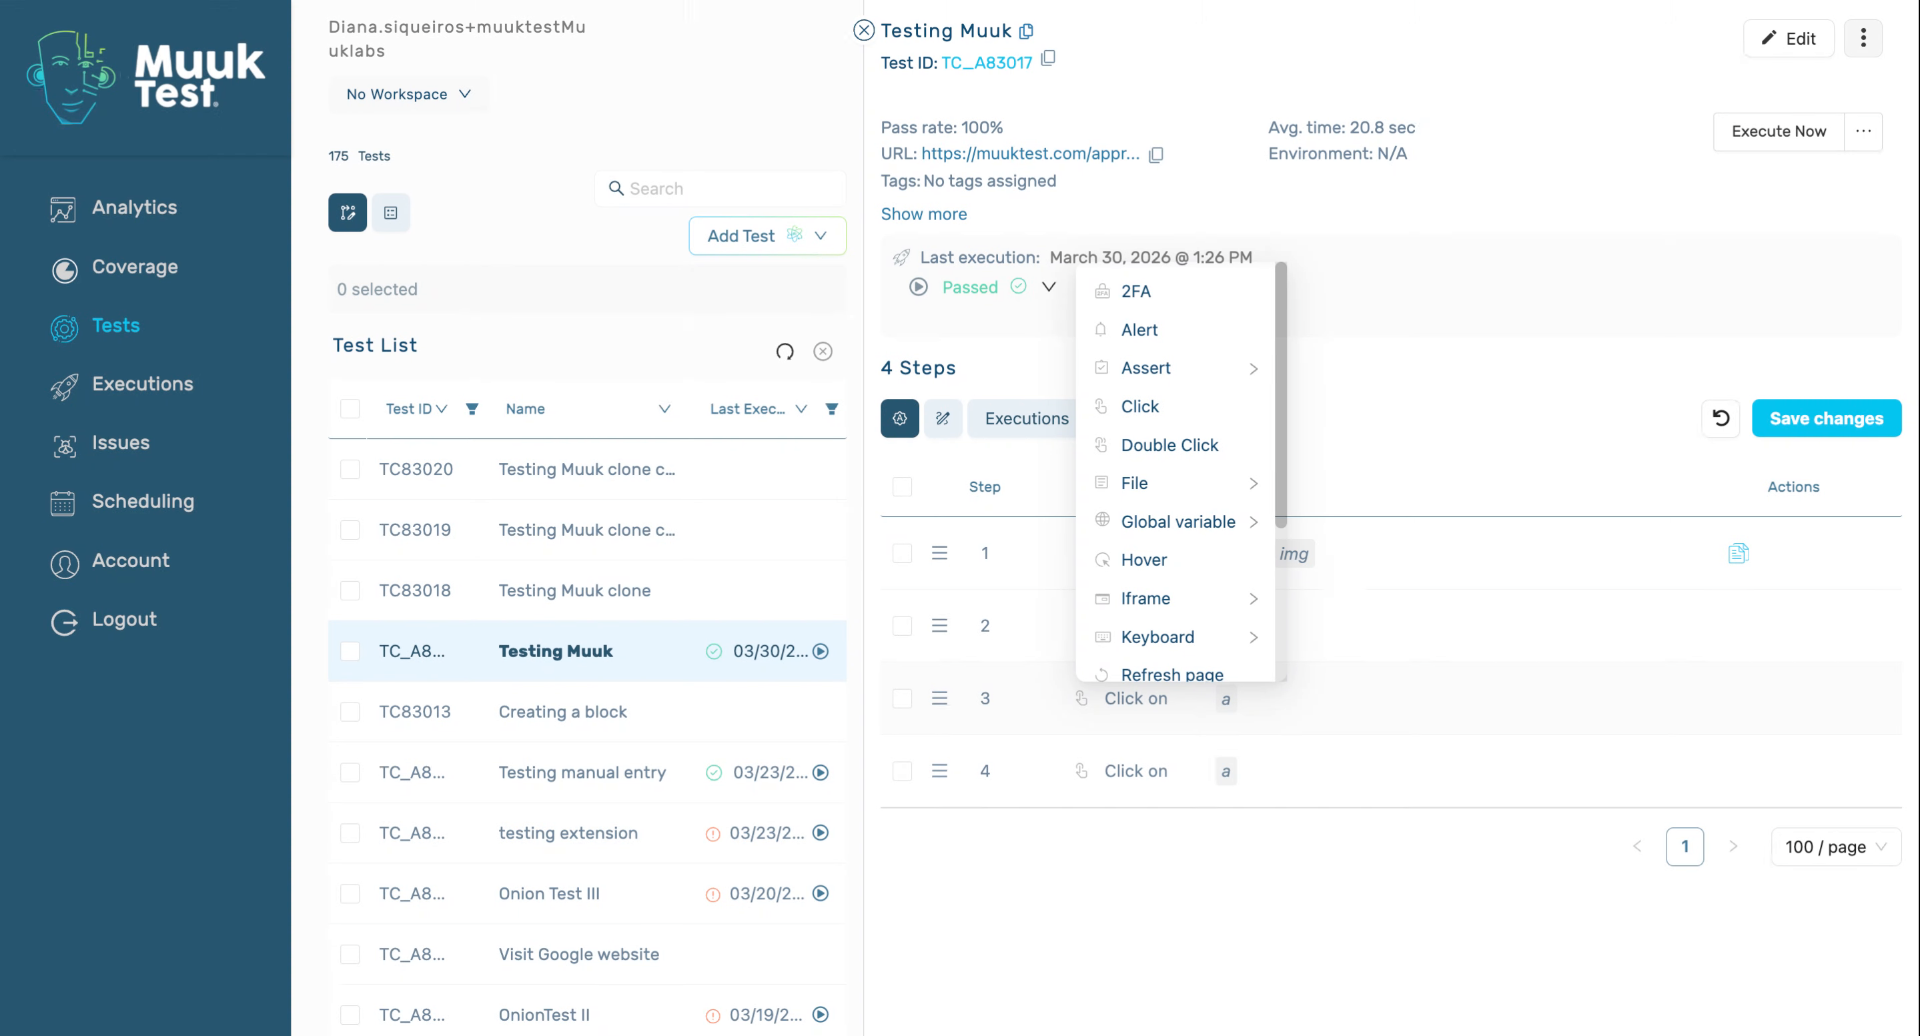Image resolution: width=1920 pixels, height=1036 pixels.
Task: Open the 100 / page size dropdown
Action: click(1836, 848)
